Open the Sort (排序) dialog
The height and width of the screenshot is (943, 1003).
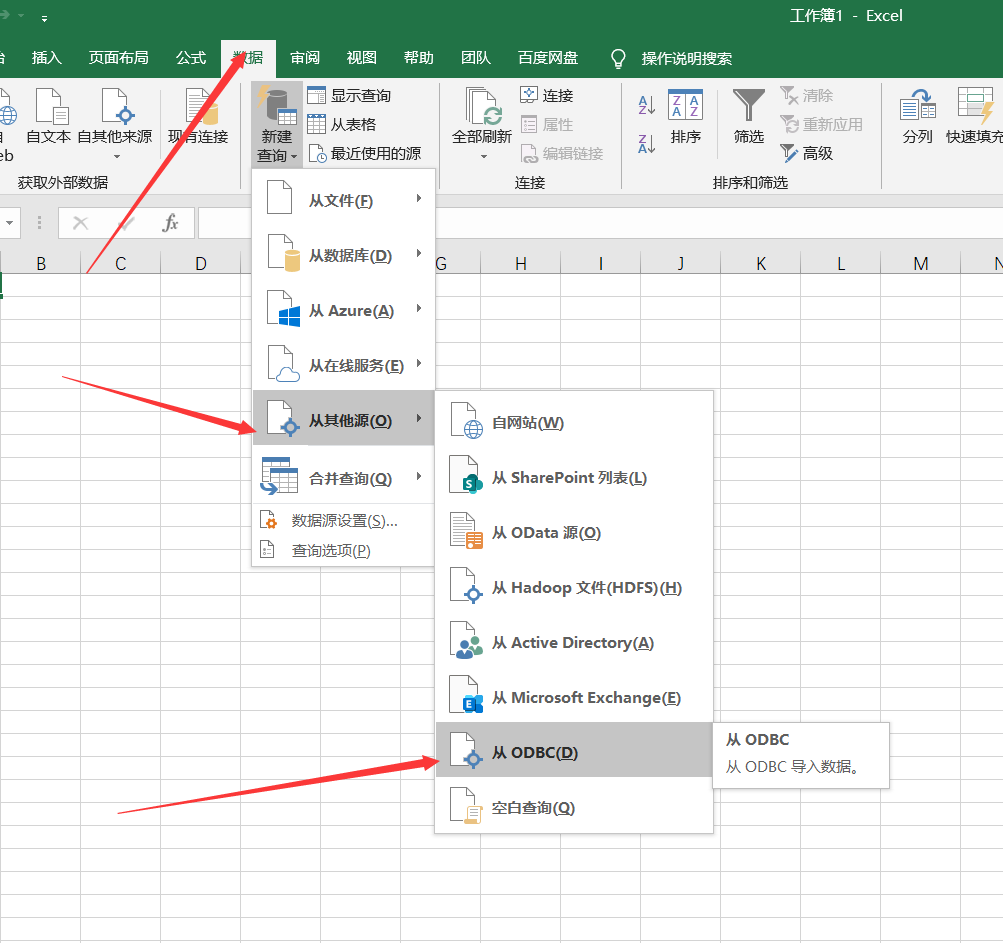click(685, 116)
